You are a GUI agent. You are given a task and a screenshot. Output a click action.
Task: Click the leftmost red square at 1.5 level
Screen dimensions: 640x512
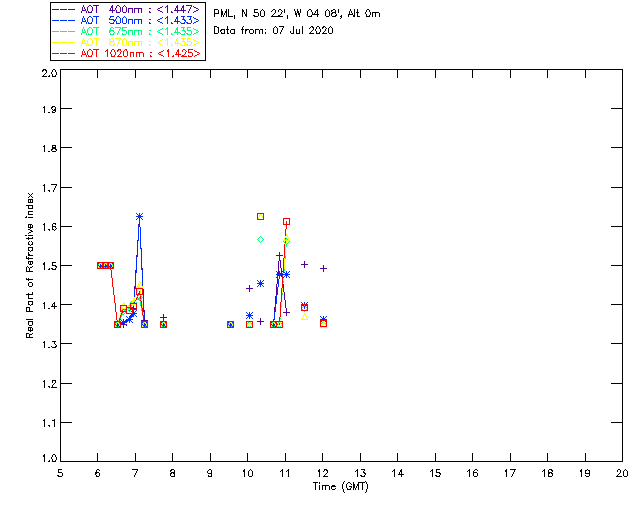(100, 265)
